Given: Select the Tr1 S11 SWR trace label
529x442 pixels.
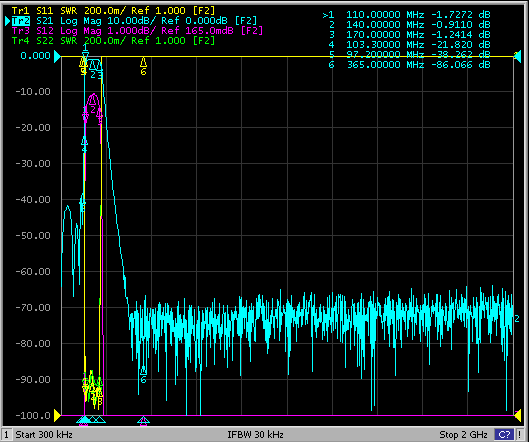Looking at the screenshot, I should (113, 10).
